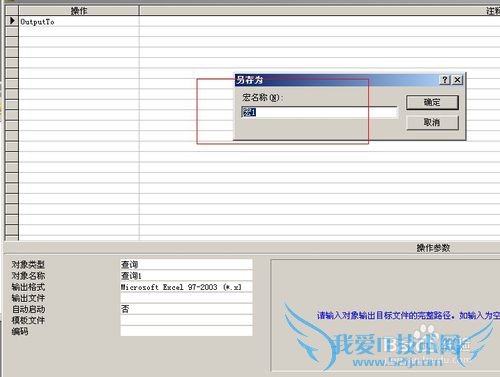The width and height of the screenshot is (500, 377).
Task: Click the empty 编码 field
Action: point(186,331)
